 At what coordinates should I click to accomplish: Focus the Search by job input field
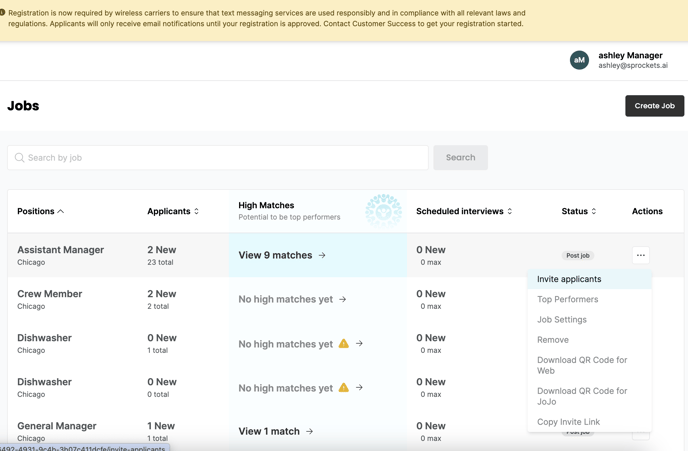point(218,157)
